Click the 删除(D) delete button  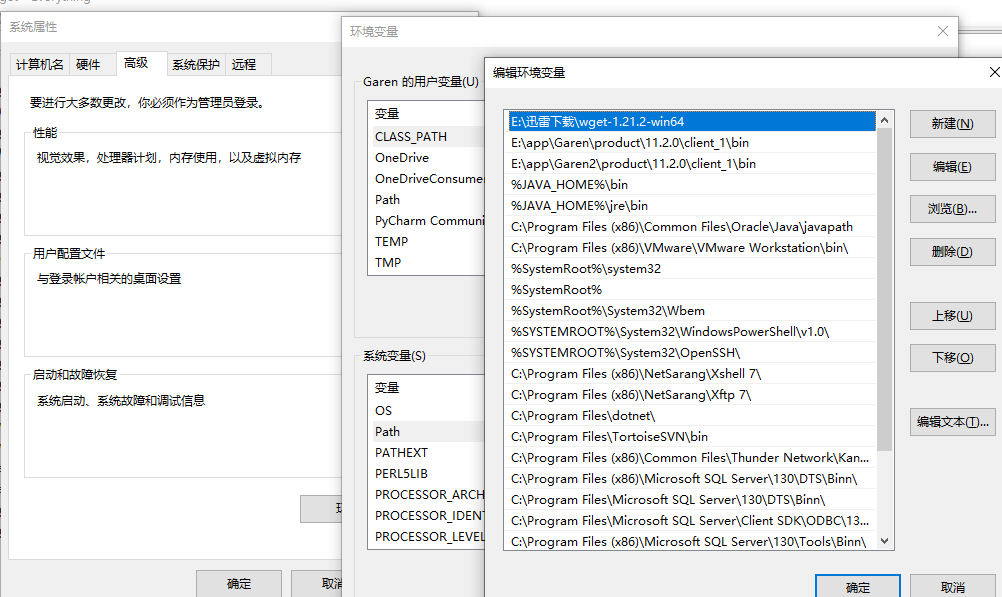point(952,252)
